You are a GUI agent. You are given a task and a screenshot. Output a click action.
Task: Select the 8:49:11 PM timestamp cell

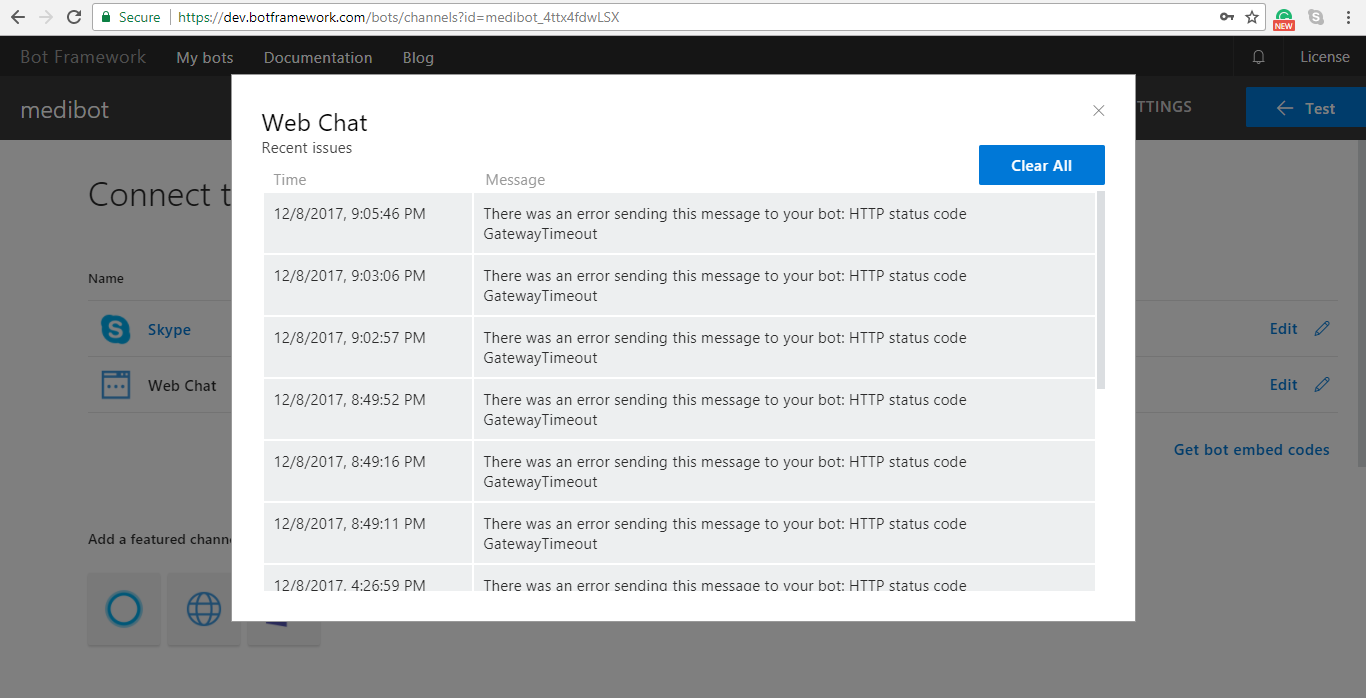(368, 533)
